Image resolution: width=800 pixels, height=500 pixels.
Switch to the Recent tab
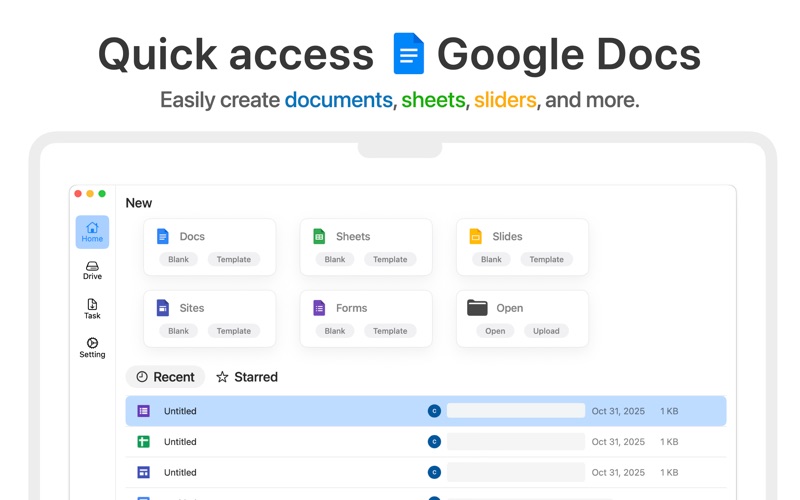(x=165, y=377)
